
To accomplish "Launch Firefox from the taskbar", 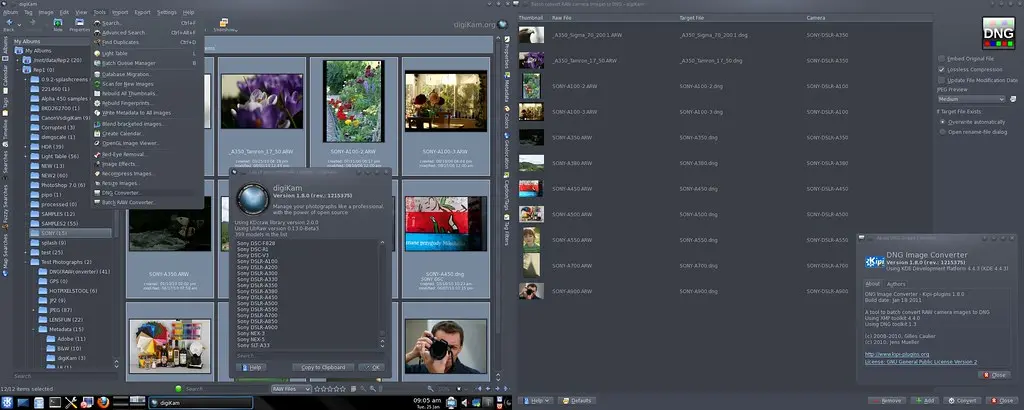I will point(103,402).
